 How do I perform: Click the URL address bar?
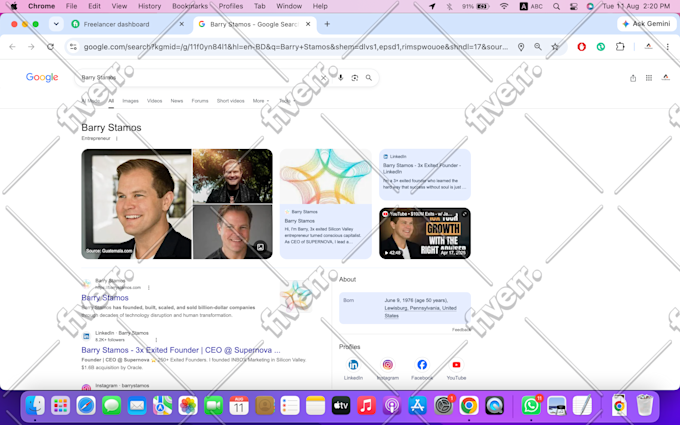296,46
